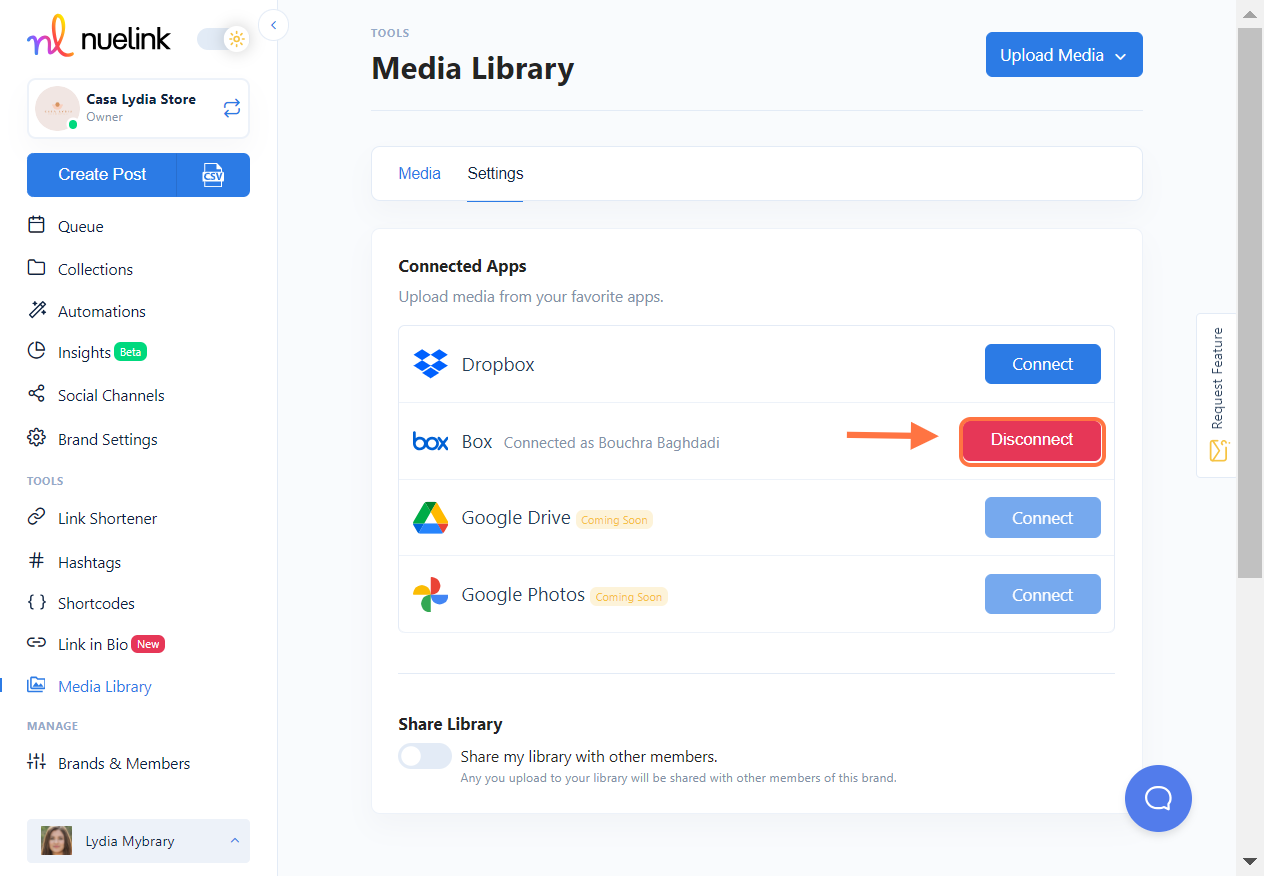Disconnect the Box account

tap(1032, 440)
